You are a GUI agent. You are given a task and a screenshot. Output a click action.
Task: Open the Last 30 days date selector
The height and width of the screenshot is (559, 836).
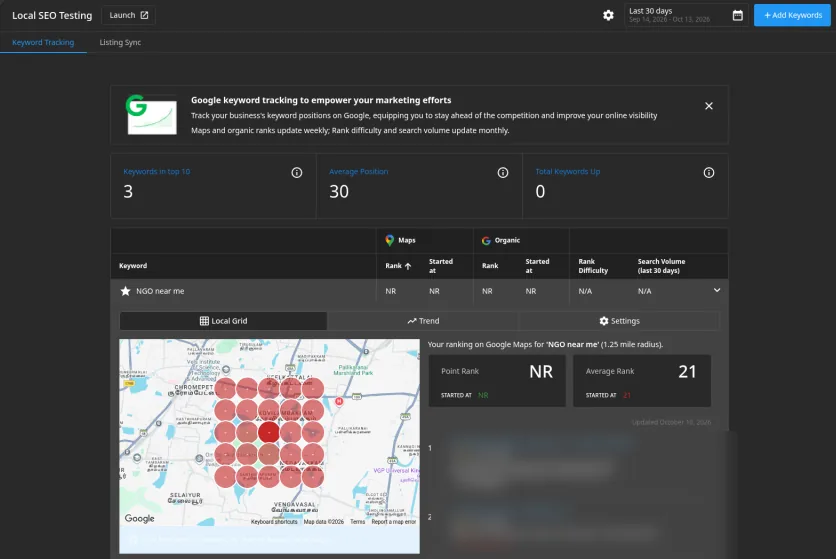pyautogui.click(x=686, y=15)
